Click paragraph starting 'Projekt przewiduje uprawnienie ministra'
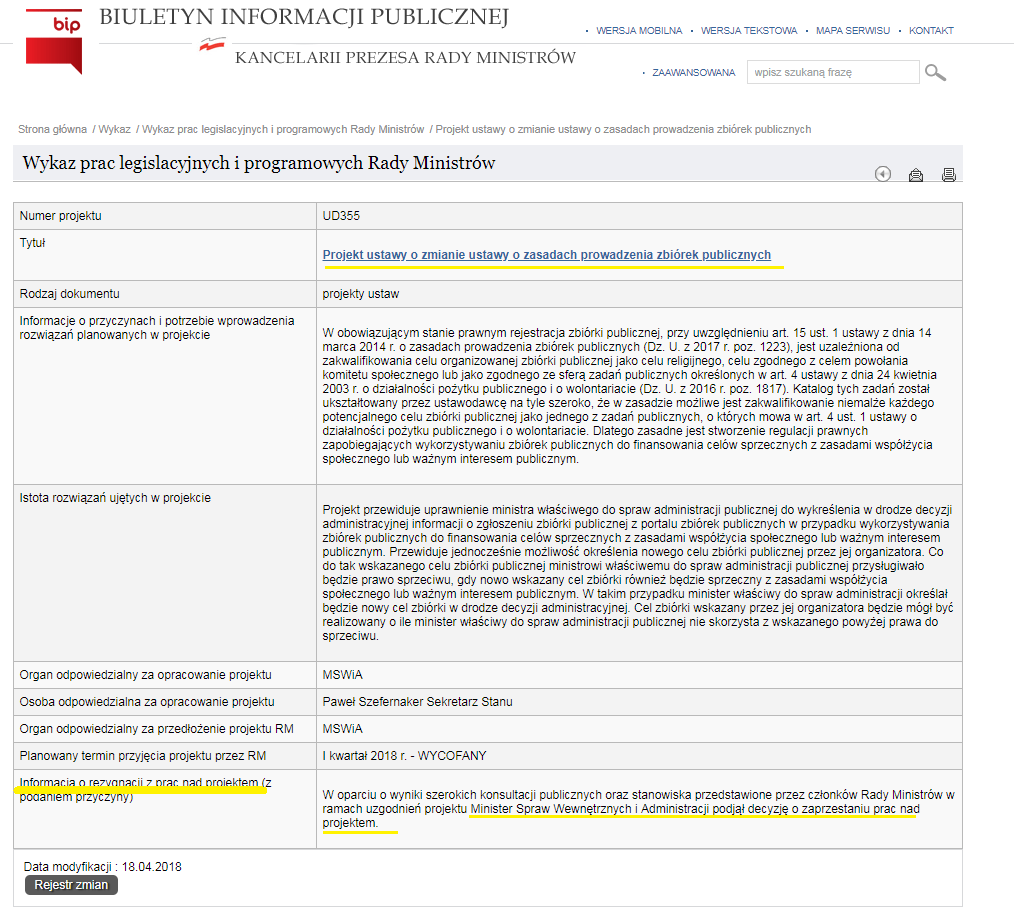The image size is (1014, 914). [638, 572]
